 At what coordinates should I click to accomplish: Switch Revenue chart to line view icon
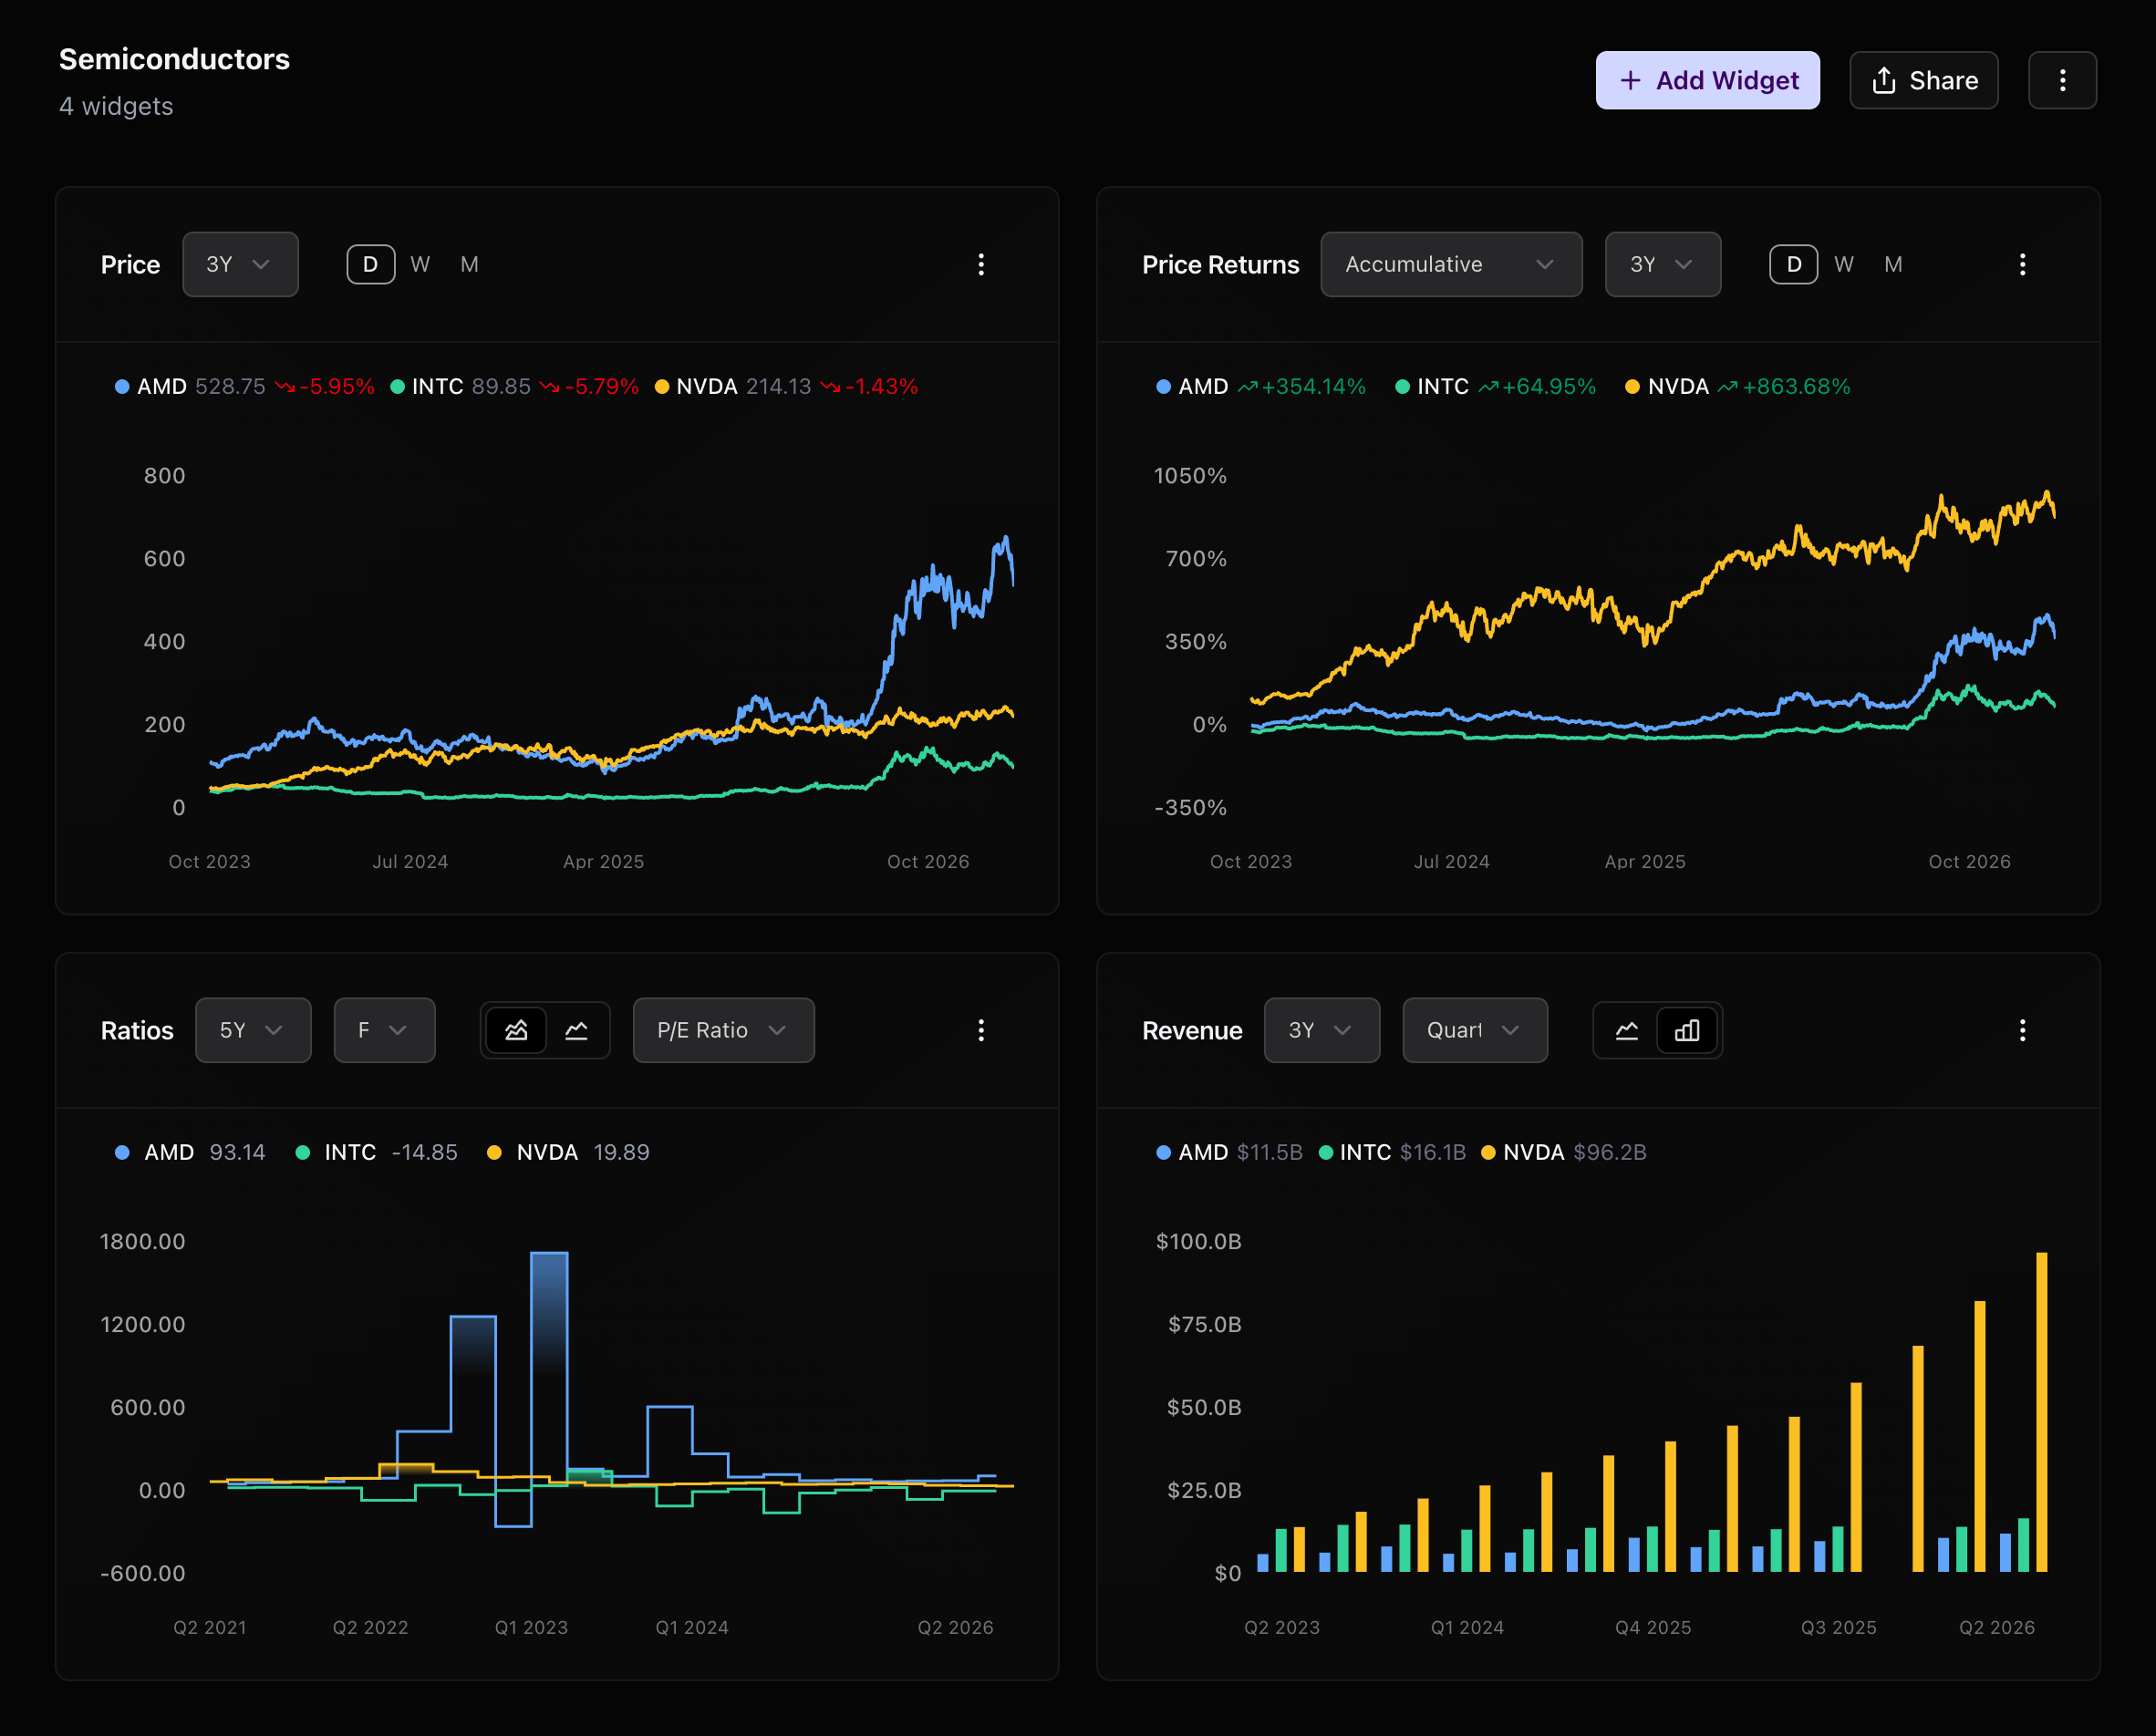click(x=1626, y=1030)
